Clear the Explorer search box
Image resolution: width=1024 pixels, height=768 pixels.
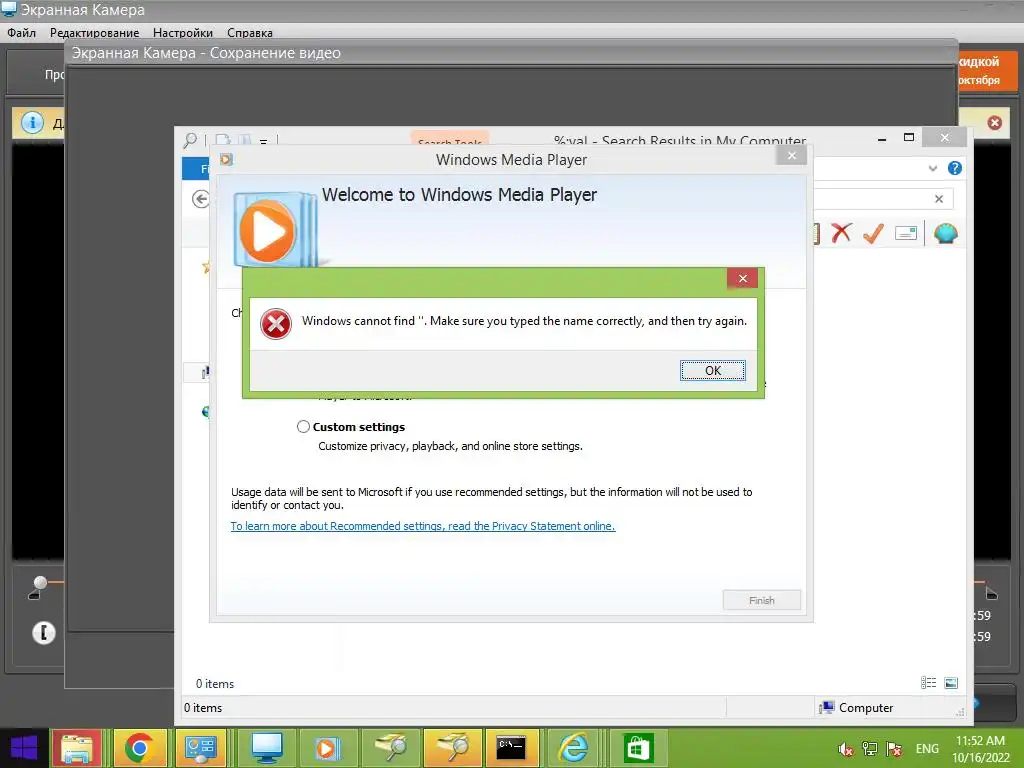(938, 199)
